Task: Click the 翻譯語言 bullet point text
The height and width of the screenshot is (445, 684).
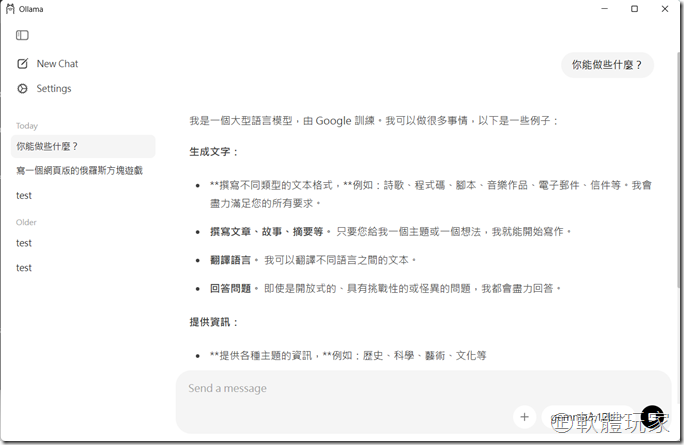Action: (x=232, y=260)
